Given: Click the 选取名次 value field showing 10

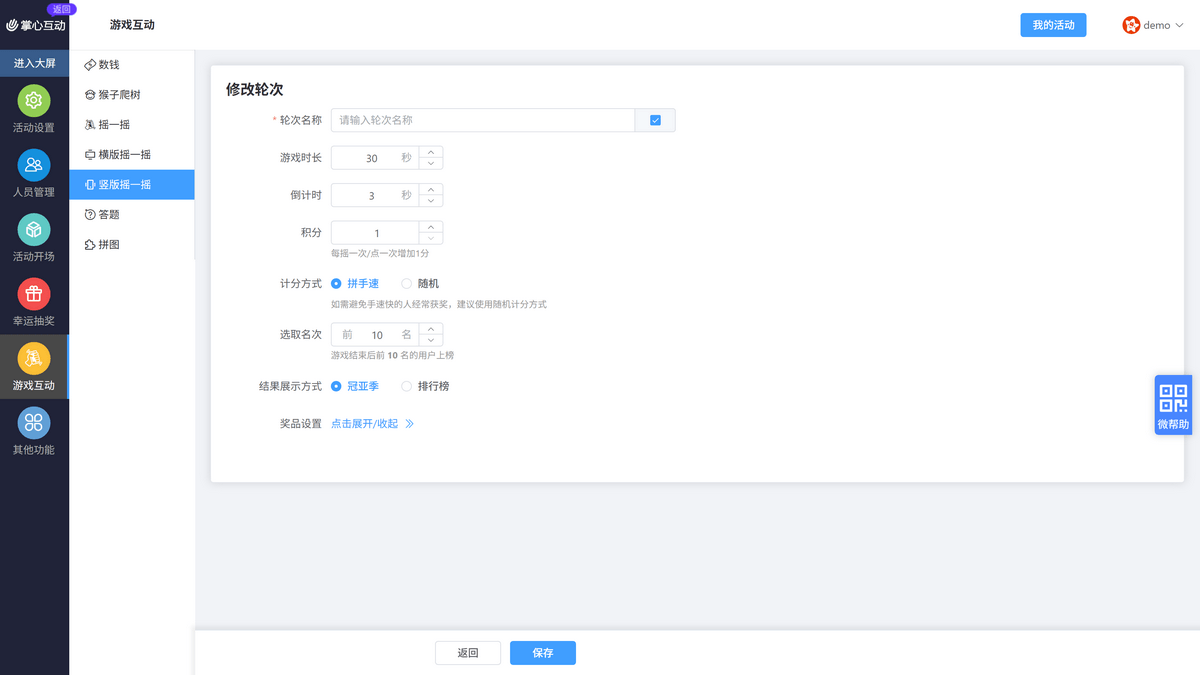Looking at the screenshot, I should click(x=377, y=335).
